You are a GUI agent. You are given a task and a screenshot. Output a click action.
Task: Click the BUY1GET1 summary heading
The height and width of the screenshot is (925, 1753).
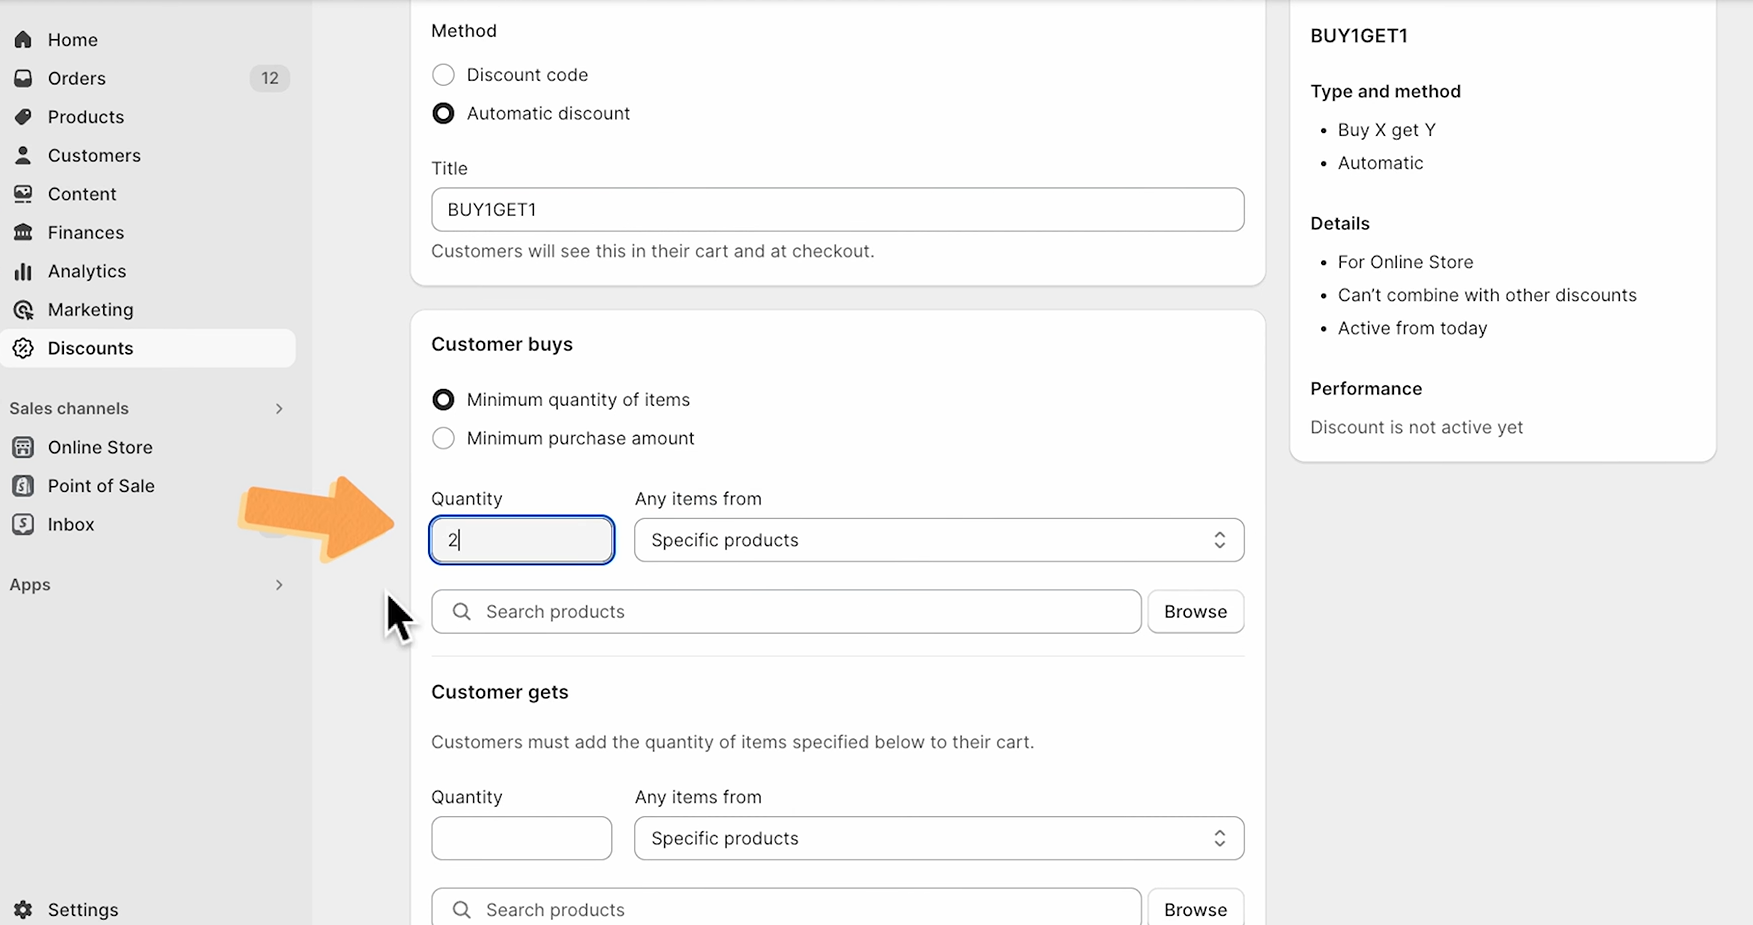1359,36
